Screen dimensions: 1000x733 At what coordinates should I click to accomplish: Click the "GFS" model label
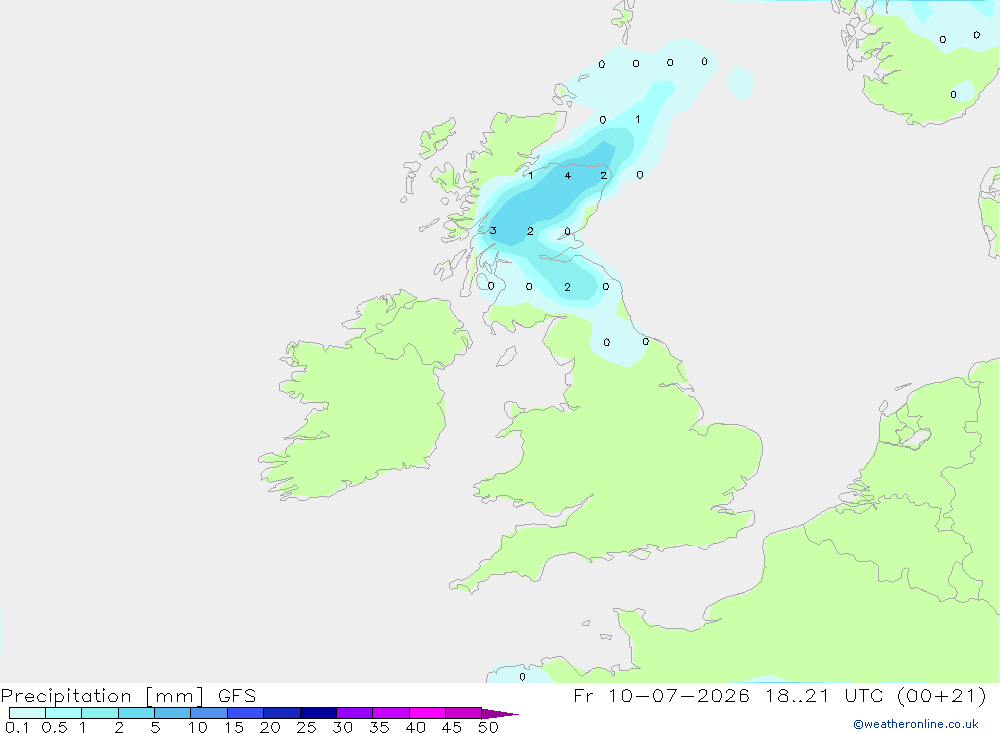(x=237, y=695)
